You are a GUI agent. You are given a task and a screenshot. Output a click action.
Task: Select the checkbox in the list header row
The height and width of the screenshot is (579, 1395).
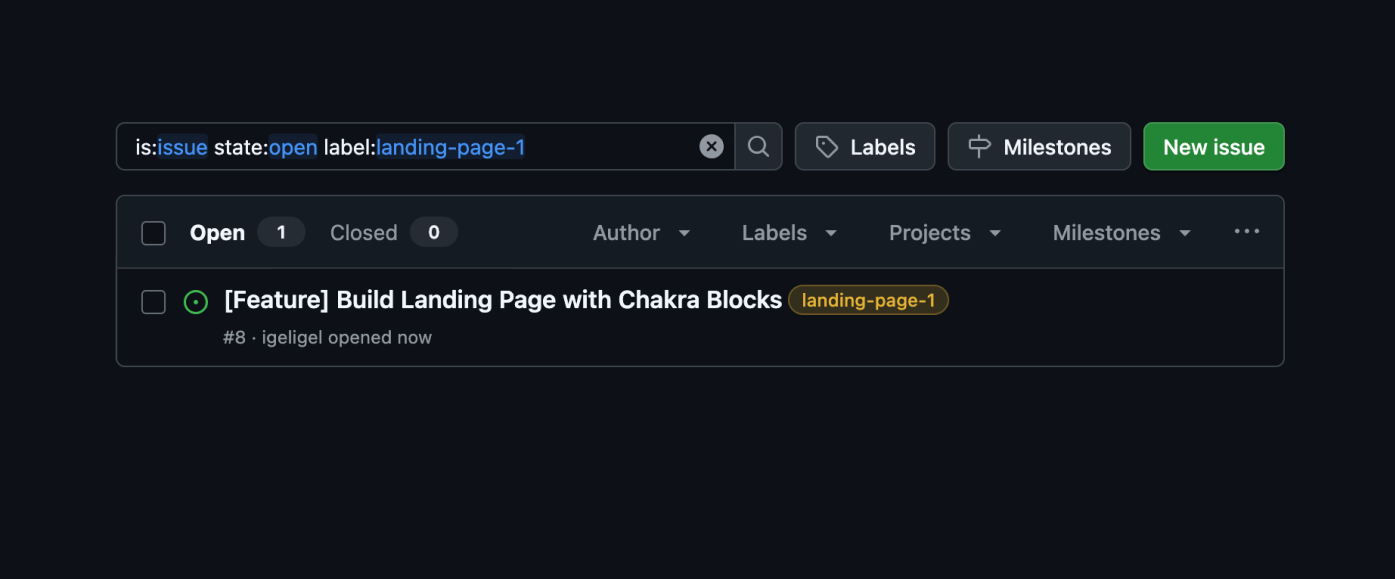[x=153, y=232]
